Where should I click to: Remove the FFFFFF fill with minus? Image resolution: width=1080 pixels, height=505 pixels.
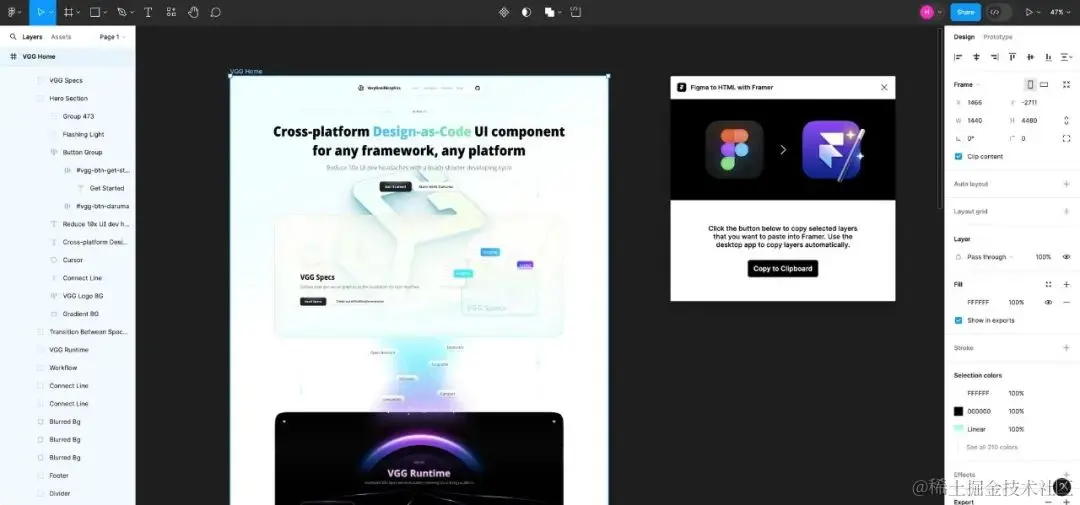[x=1066, y=302]
